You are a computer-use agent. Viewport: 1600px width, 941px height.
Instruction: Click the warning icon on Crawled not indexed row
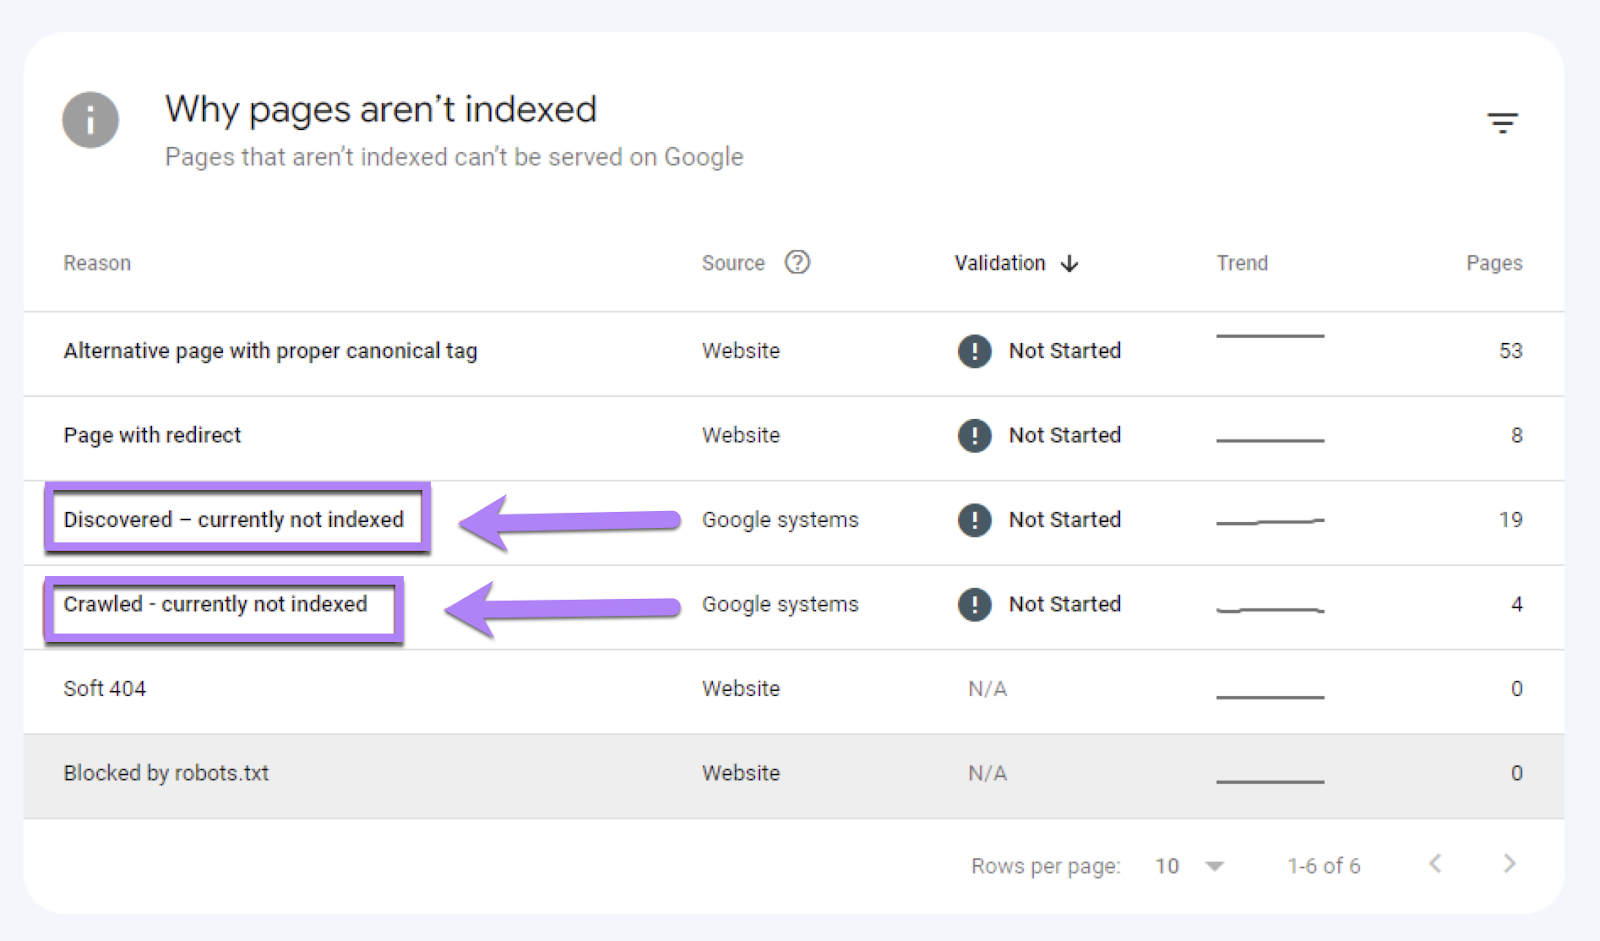[x=974, y=604]
